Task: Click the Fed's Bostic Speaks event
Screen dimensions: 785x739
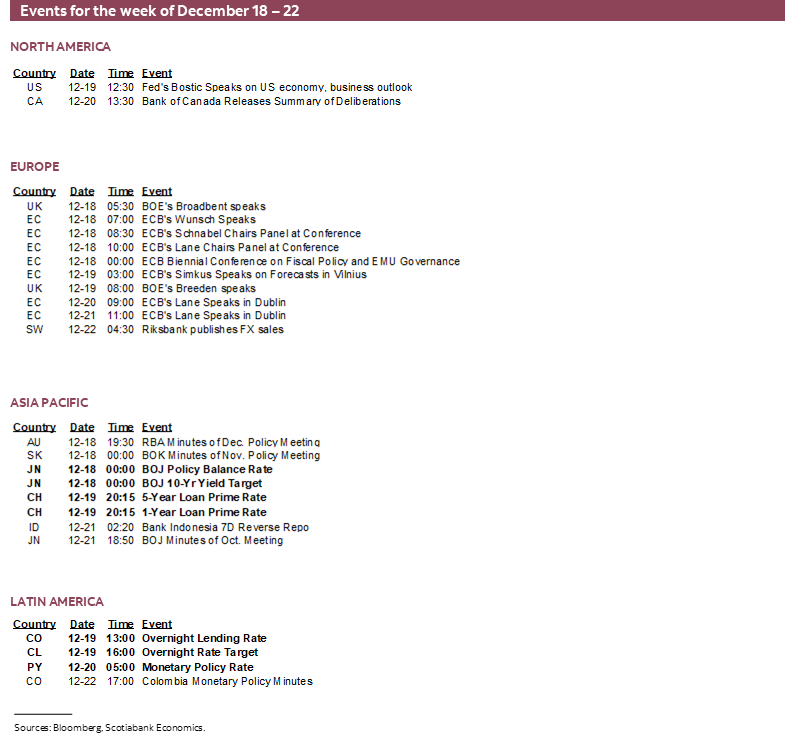Action: coord(276,87)
